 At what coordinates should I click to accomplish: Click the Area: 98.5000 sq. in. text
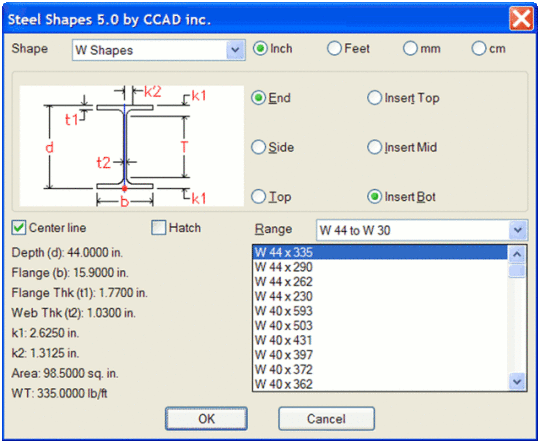point(65,373)
